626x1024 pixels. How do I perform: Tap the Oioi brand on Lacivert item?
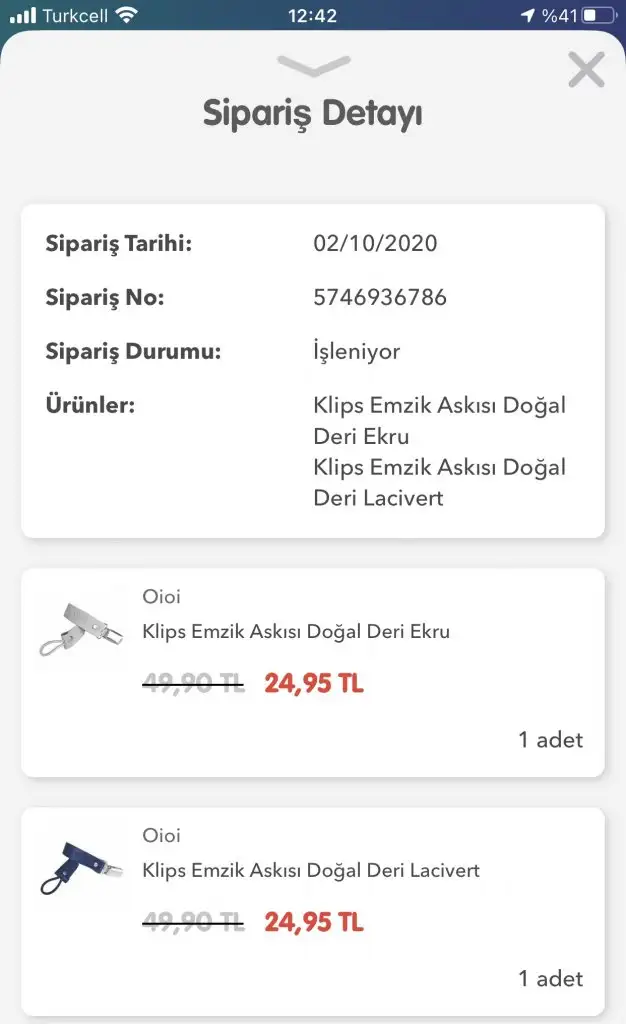(162, 836)
